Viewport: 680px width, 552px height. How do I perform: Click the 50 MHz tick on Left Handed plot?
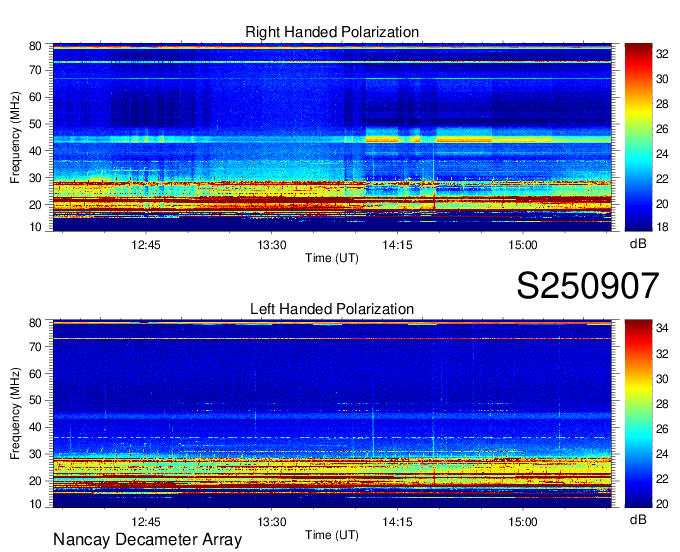[35, 401]
